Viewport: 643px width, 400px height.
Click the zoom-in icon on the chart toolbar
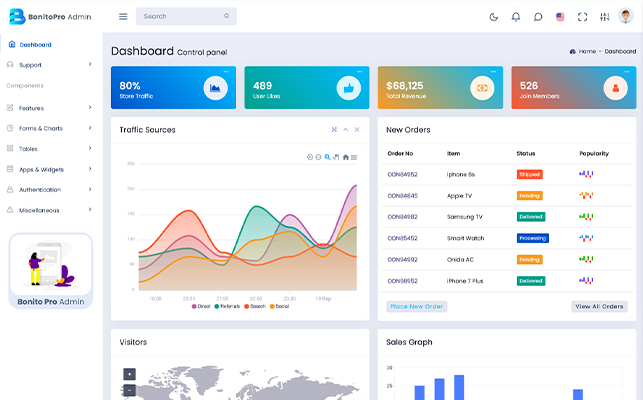310,157
